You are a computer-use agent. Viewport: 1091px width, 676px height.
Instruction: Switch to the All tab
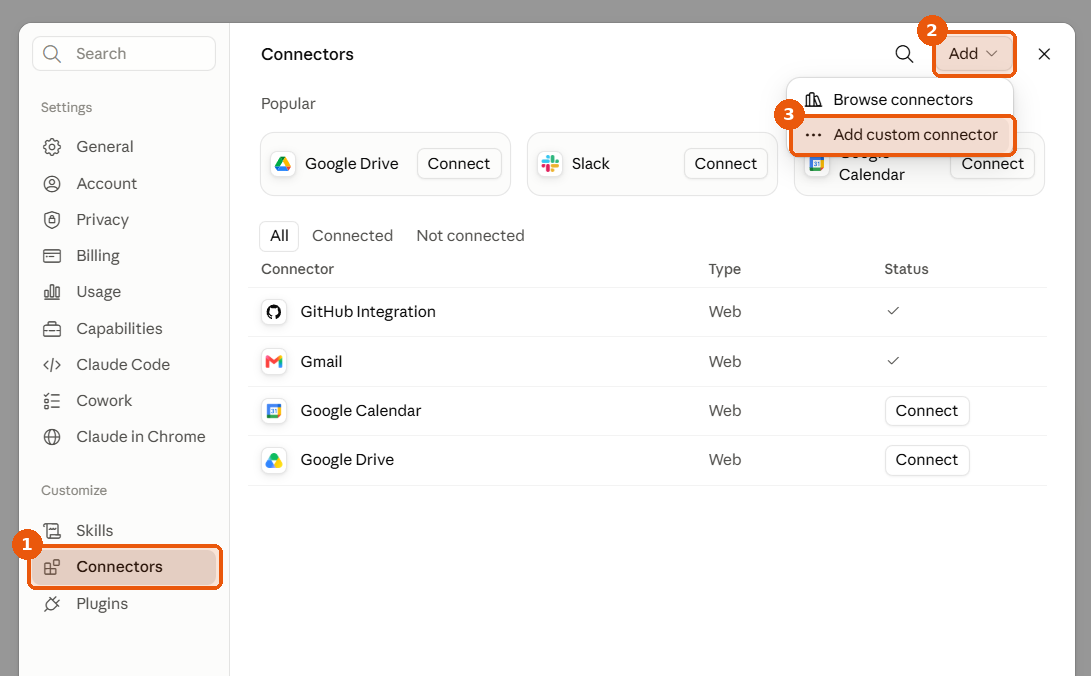[279, 236]
